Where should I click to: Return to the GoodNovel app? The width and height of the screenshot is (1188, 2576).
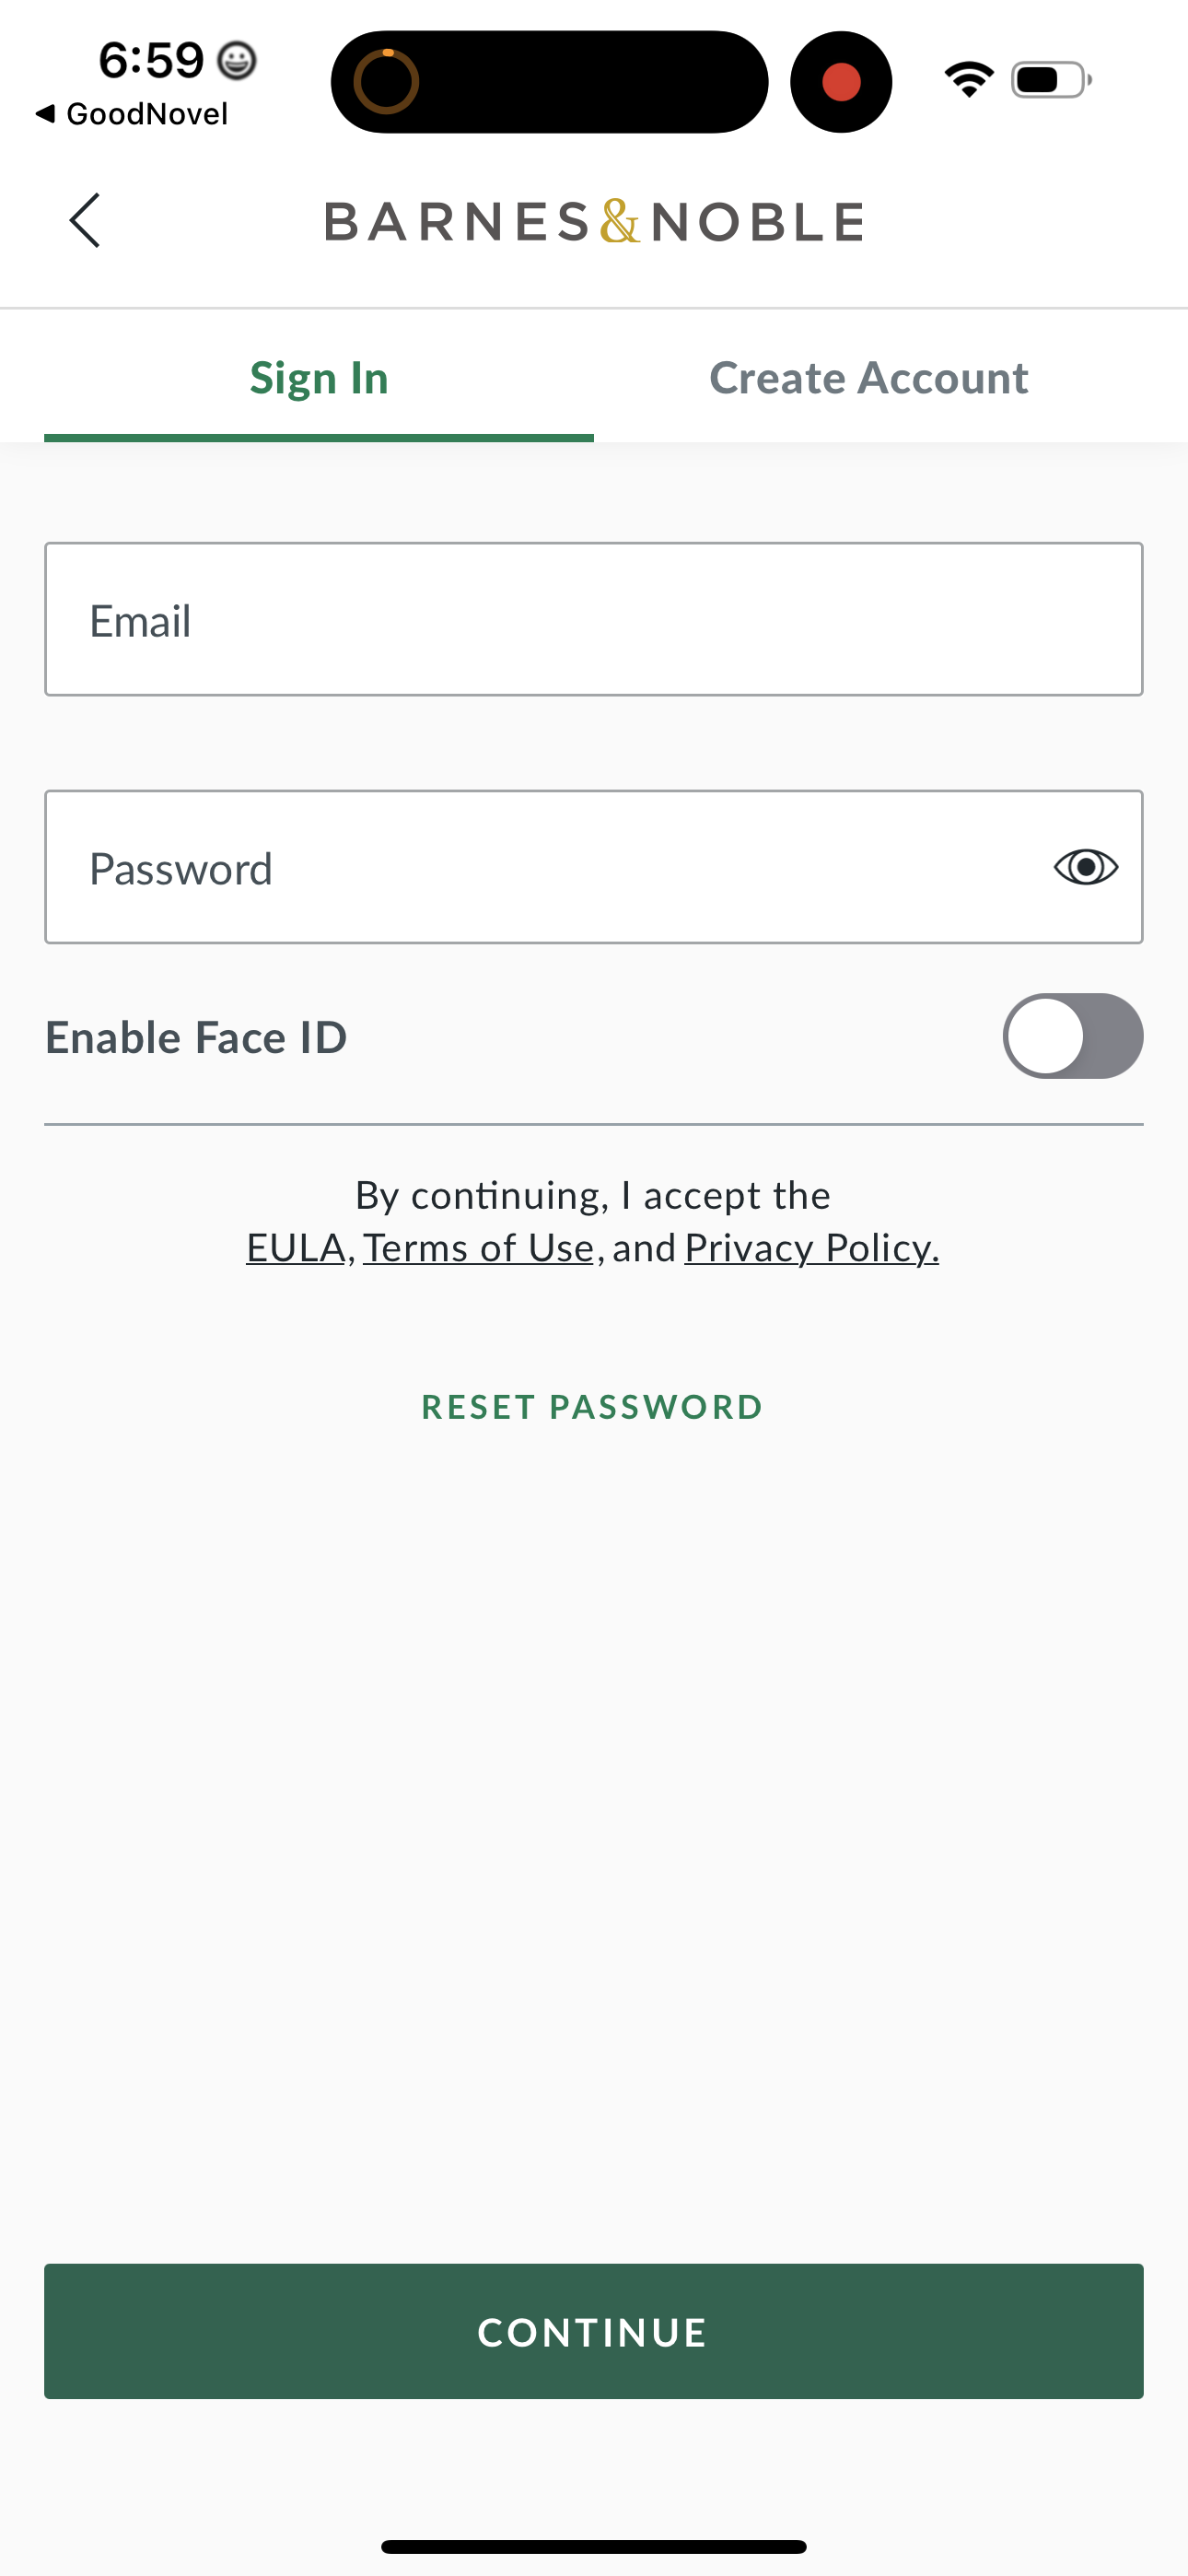tap(132, 114)
